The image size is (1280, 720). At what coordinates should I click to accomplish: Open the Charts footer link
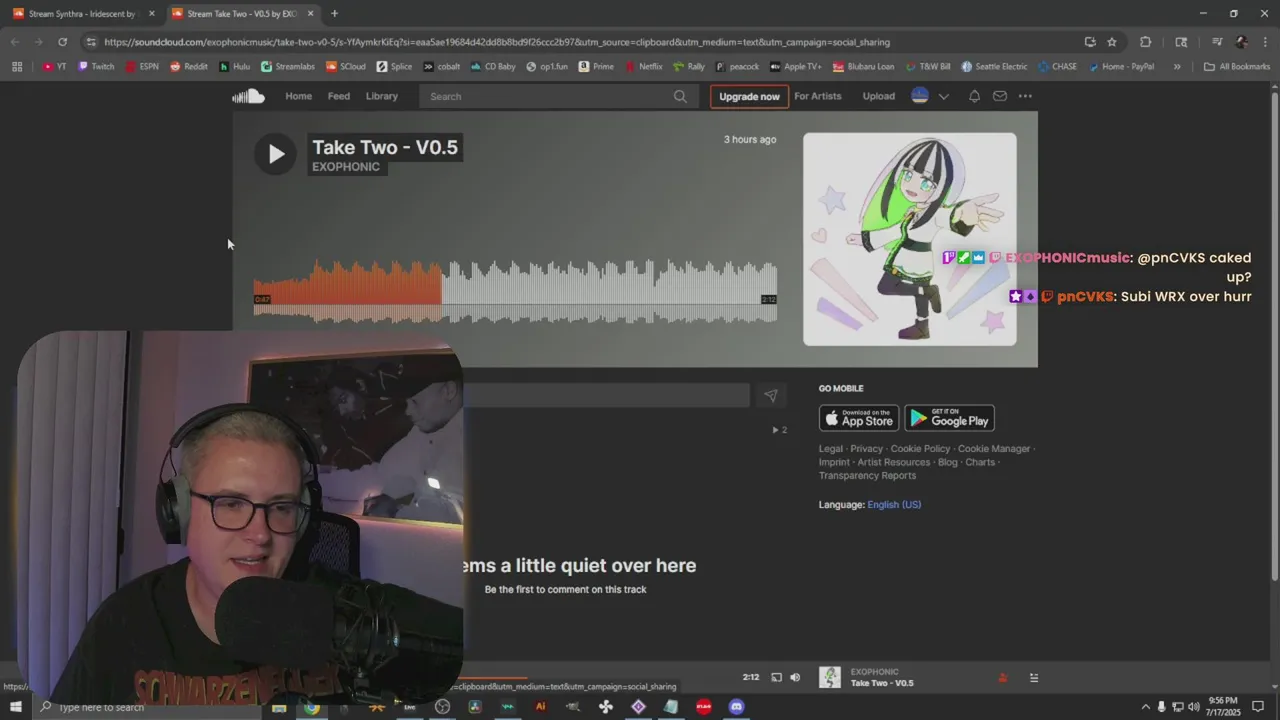point(980,462)
